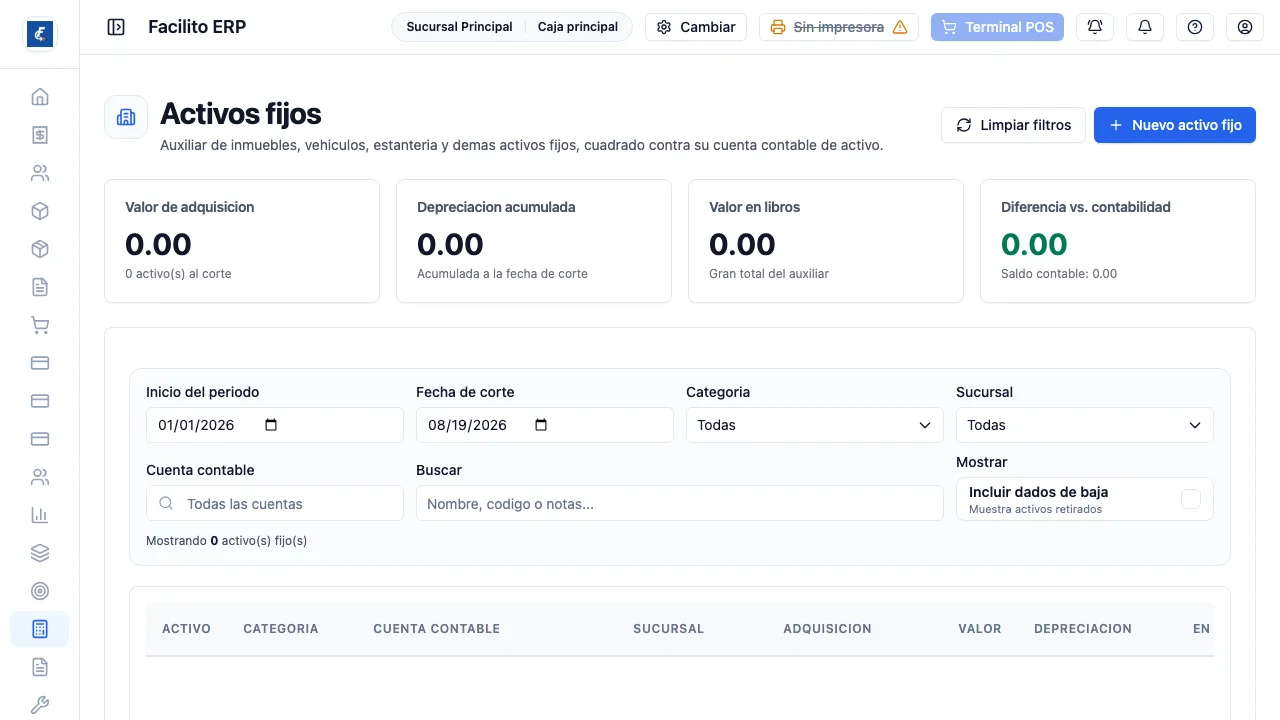This screenshot has width=1280, height=720.
Task: Open calendar picker for Fecha de corte
Action: [x=541, y=425]
